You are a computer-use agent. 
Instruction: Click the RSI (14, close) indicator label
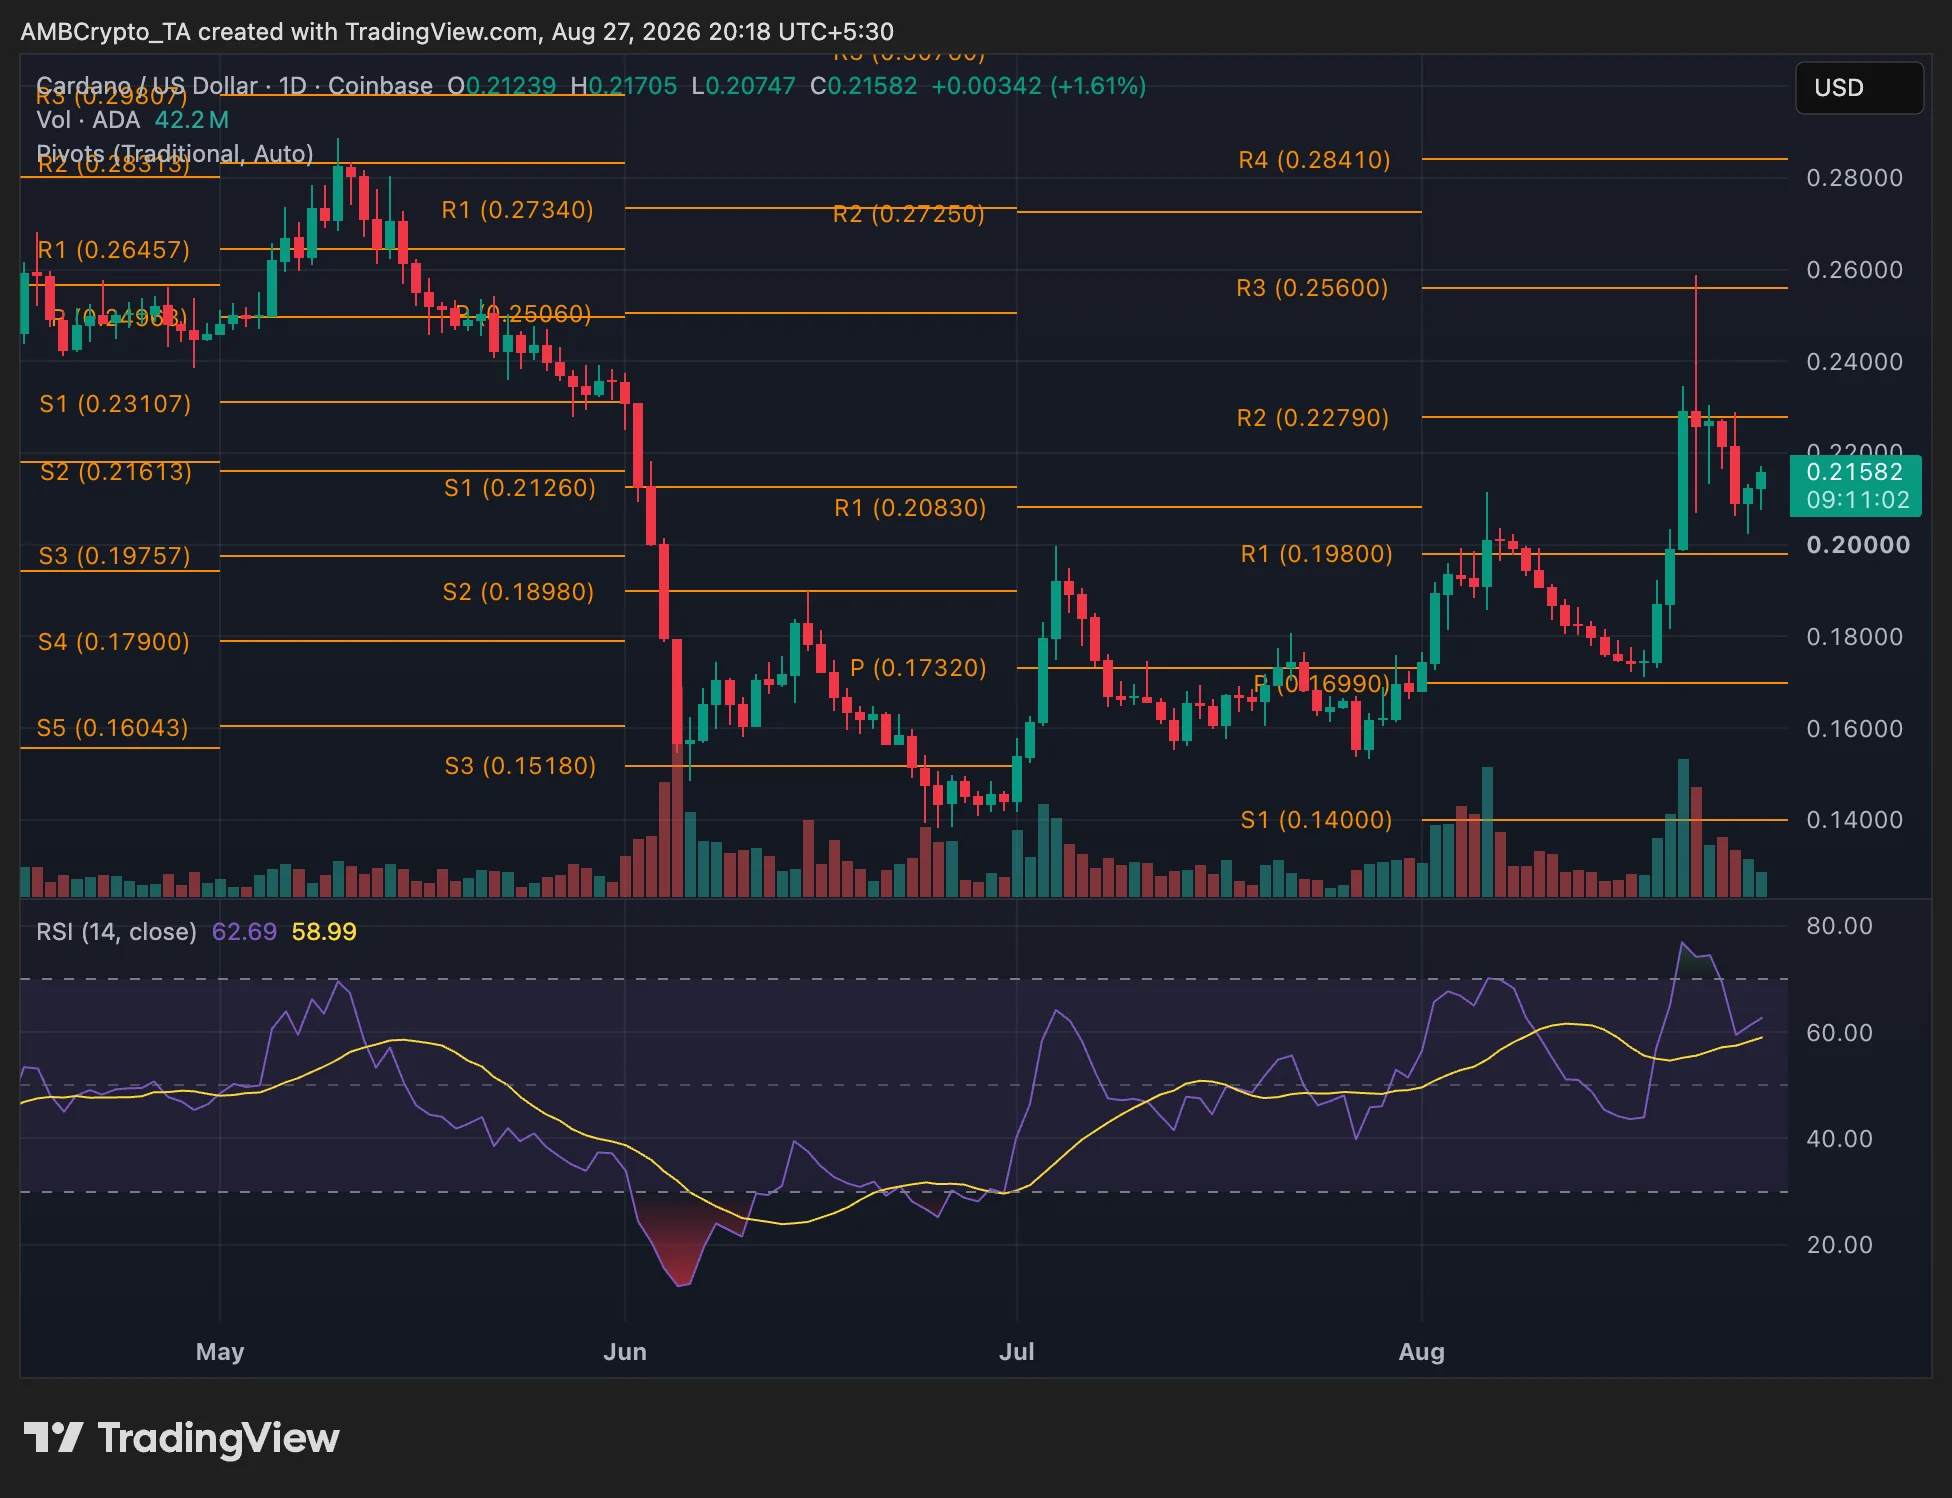[116, 932]
